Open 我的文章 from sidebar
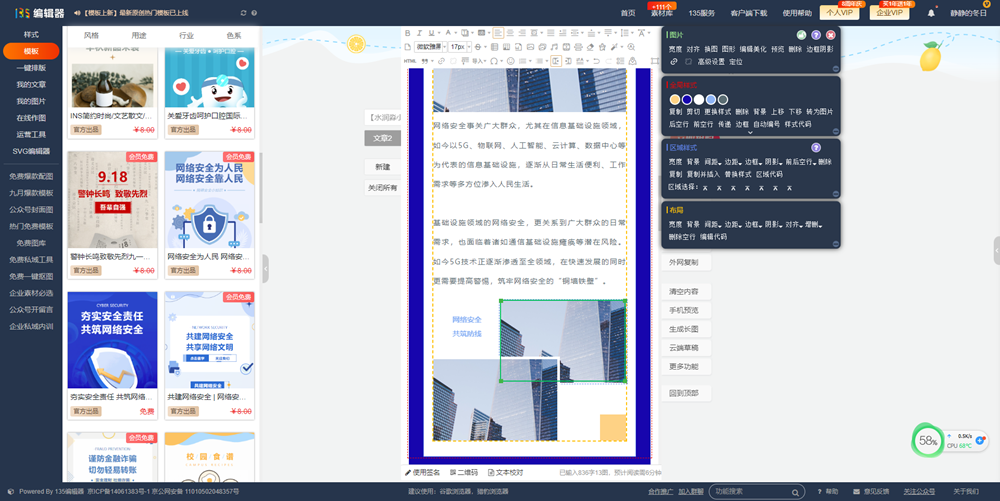1000x501 pixels. (31, 84)
